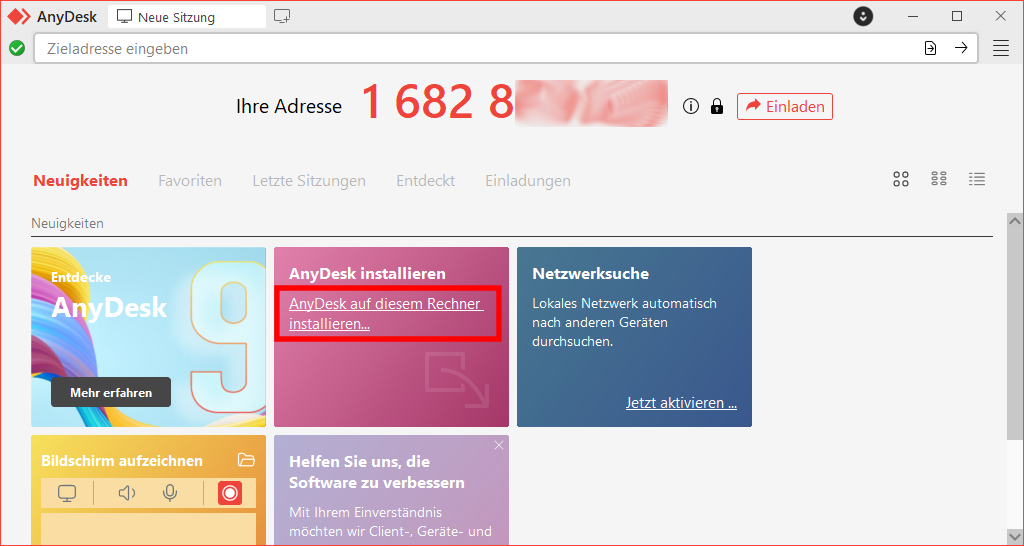Toggle speaker audio in recording card
Viewport: 1024px width, 546px height.
pyautogui.click(x=127, y=493)
